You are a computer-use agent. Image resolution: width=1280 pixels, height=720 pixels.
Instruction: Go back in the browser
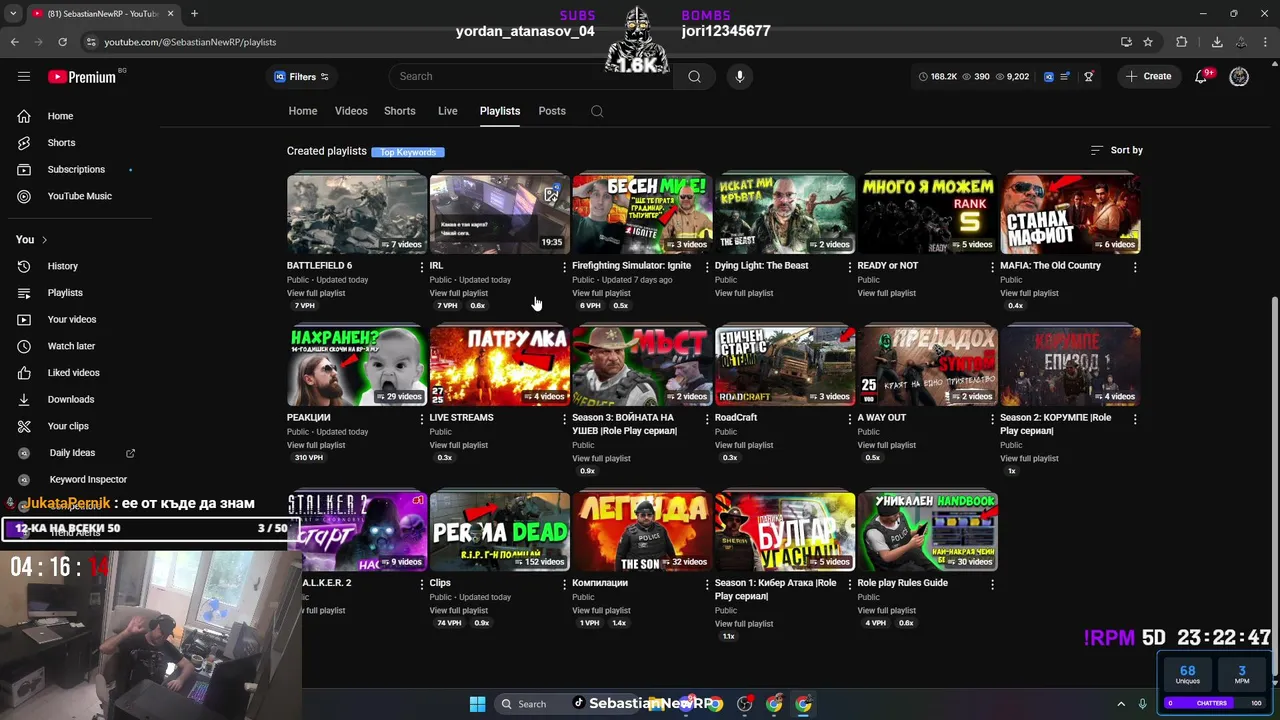pyautogui.click(x=14, y=42)
